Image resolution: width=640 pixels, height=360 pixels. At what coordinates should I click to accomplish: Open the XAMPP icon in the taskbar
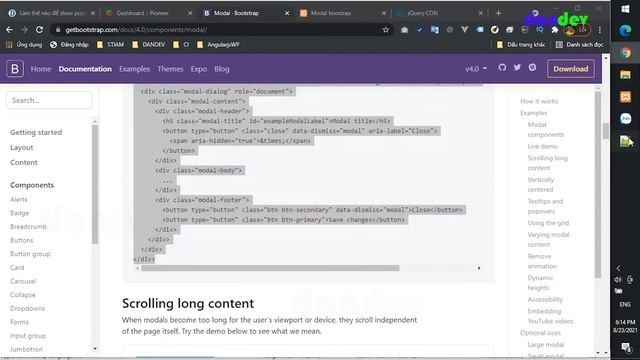[x=625, y=97]
